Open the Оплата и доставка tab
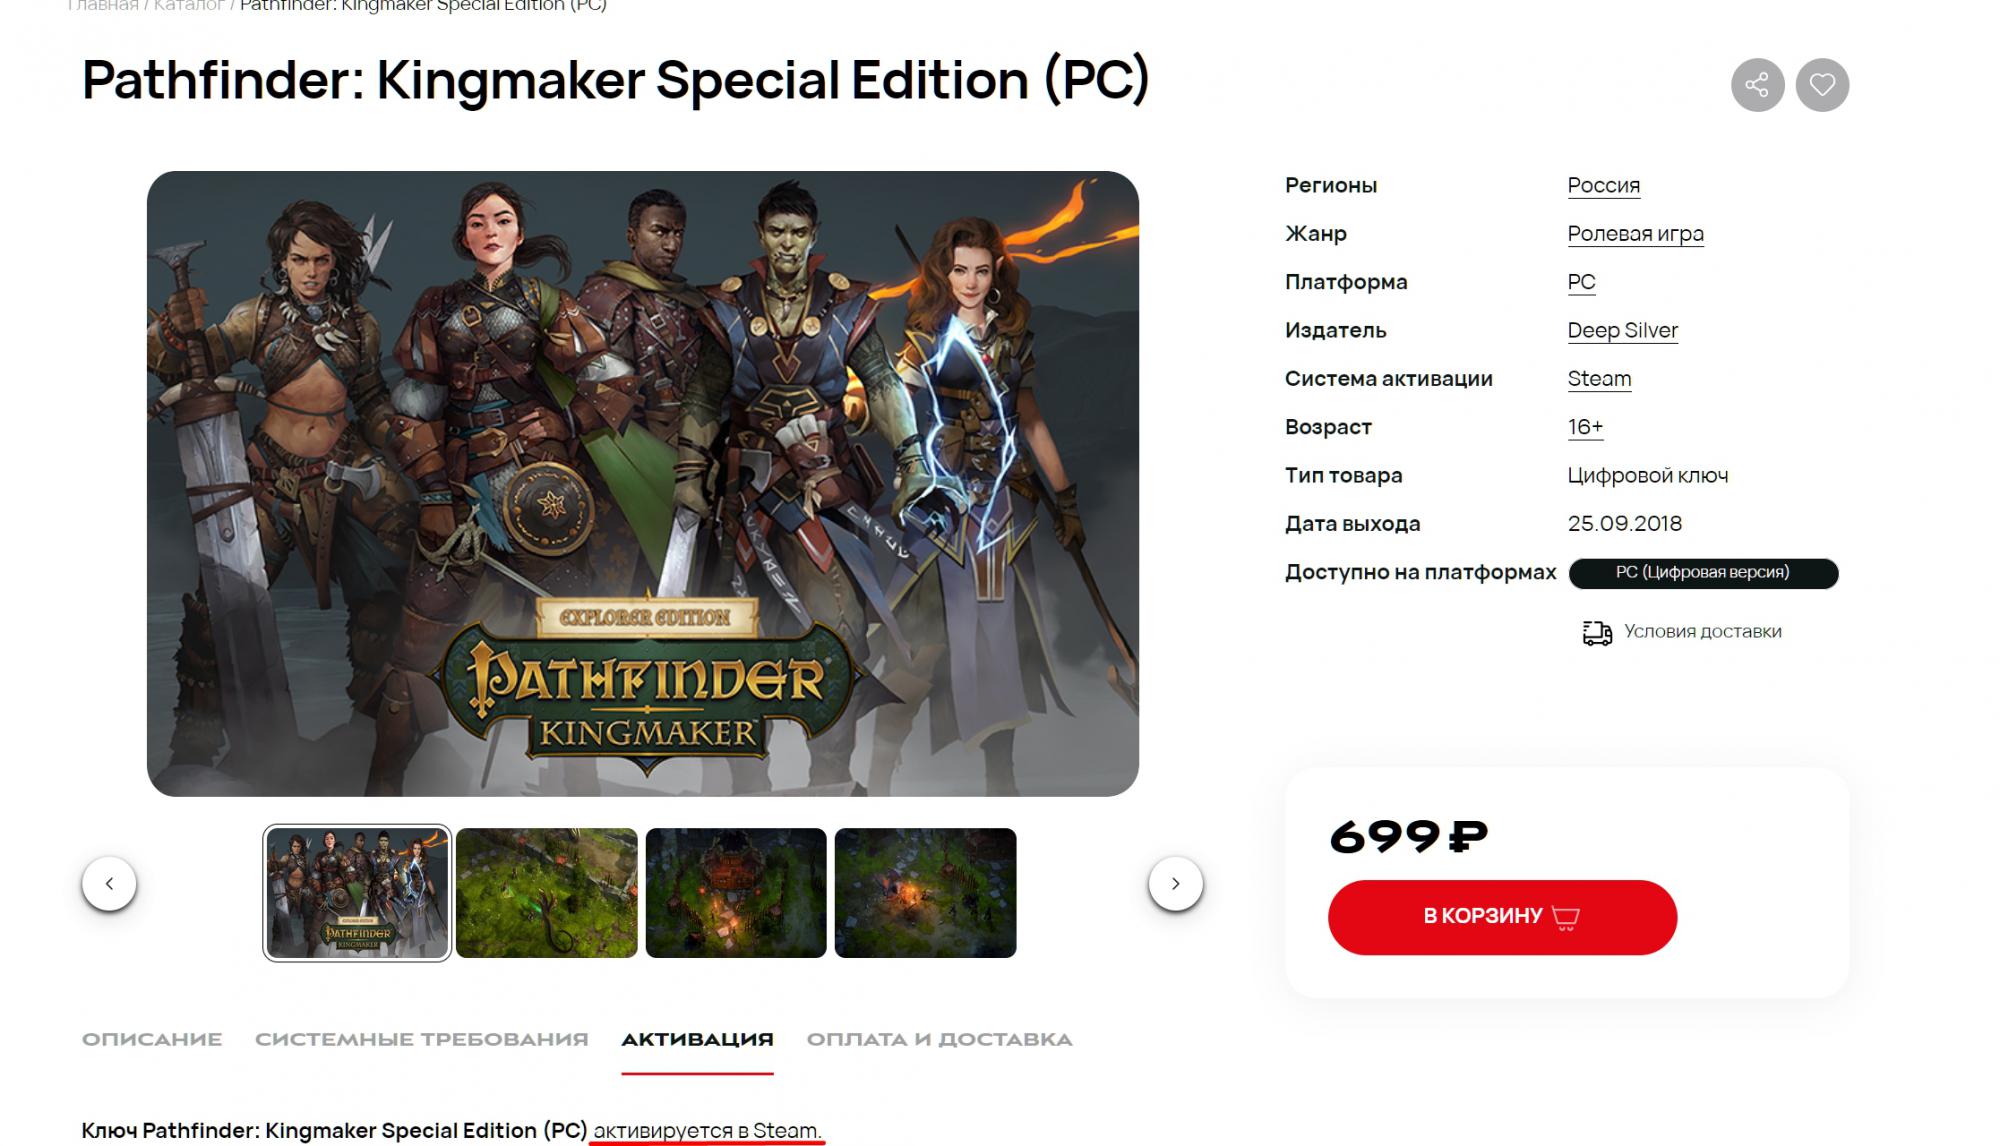Image resolution: width=2000 pixels, height=1146 pixels. [939, 1040]
